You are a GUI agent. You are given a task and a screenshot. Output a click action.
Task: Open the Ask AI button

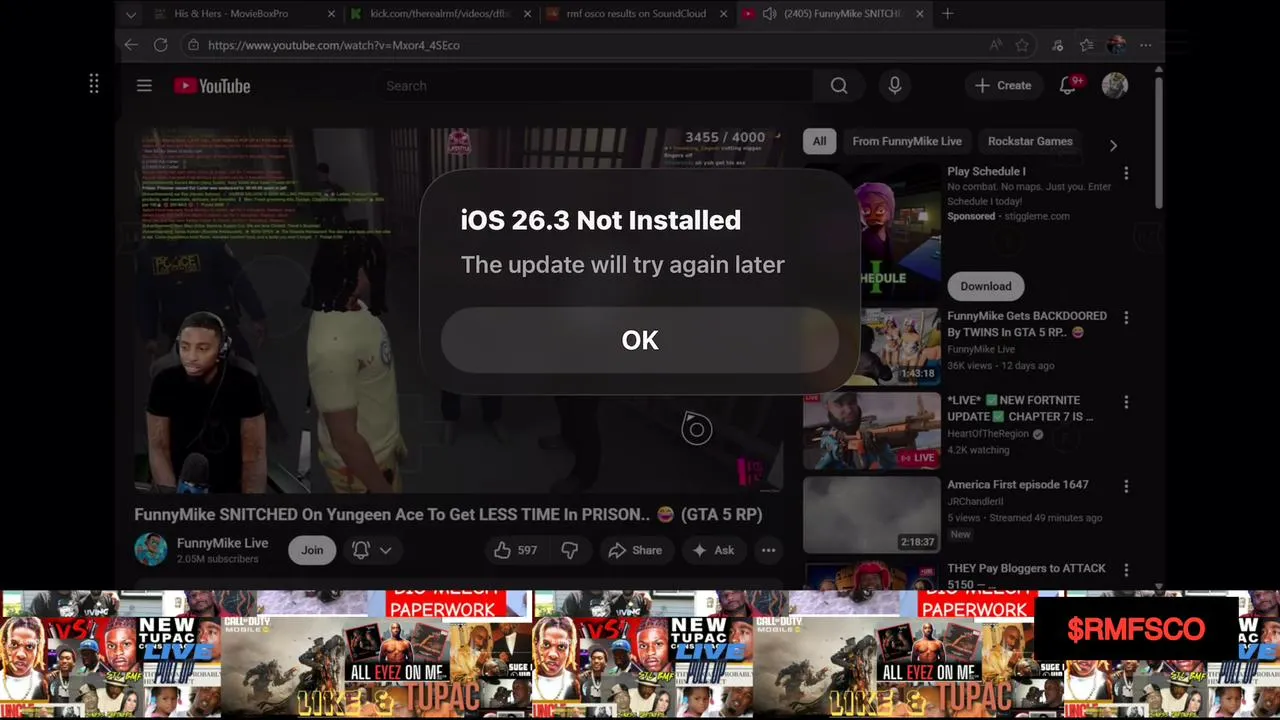[x=713, y=550]
